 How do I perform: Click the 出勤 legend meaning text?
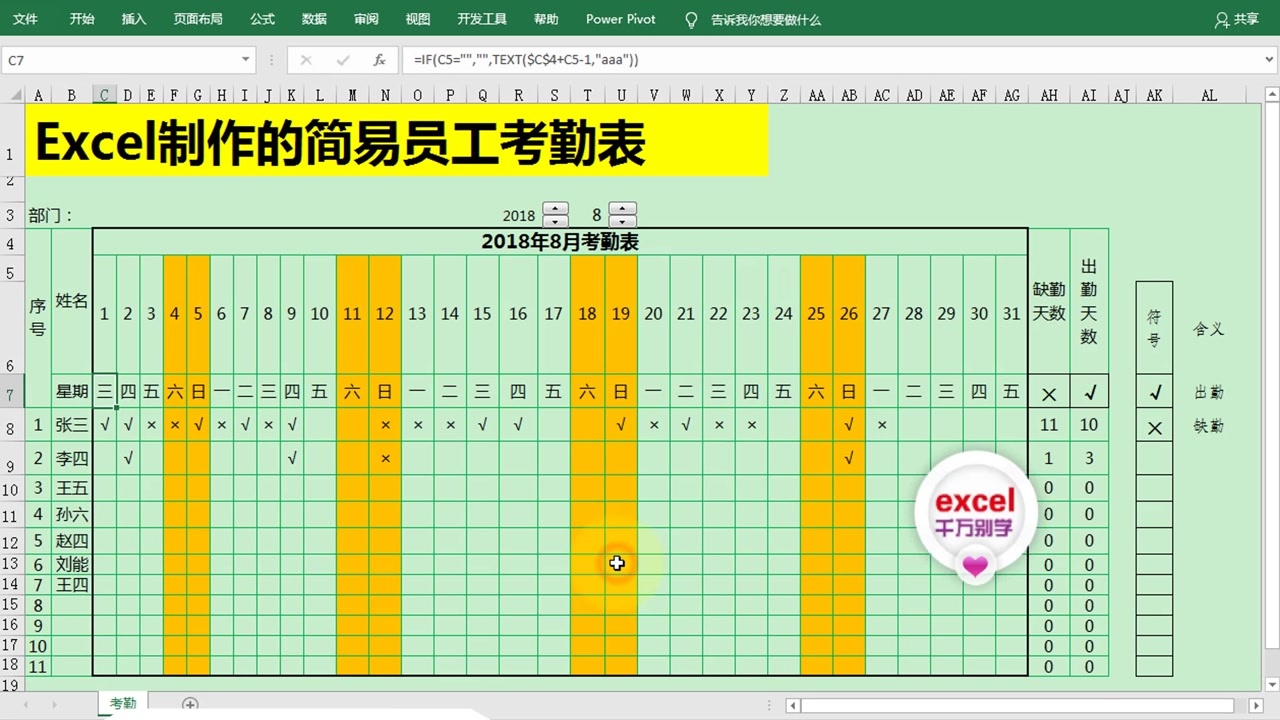(1209, 393)
